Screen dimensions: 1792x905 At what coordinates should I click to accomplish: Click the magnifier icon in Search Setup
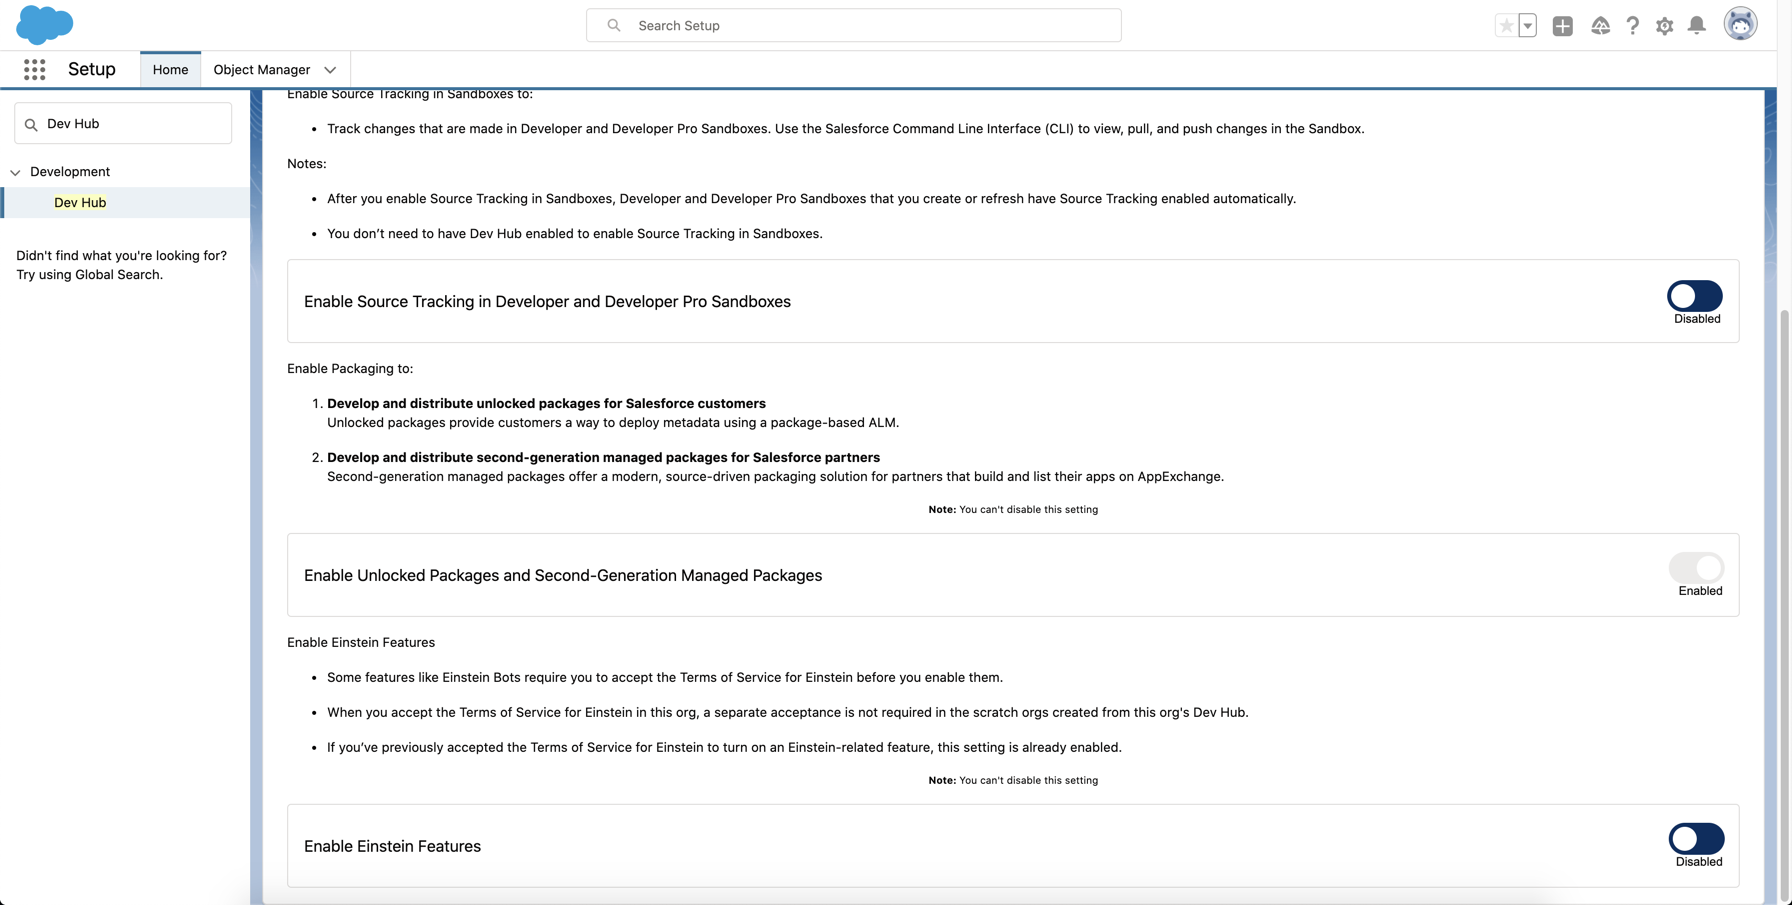pos(614,25)
